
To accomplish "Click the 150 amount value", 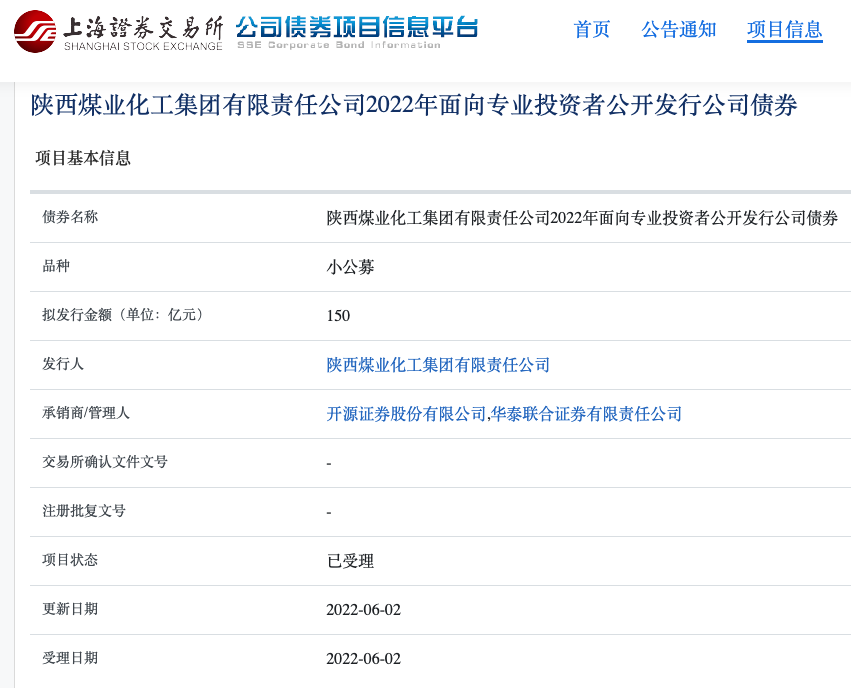I will coord(338,316).
